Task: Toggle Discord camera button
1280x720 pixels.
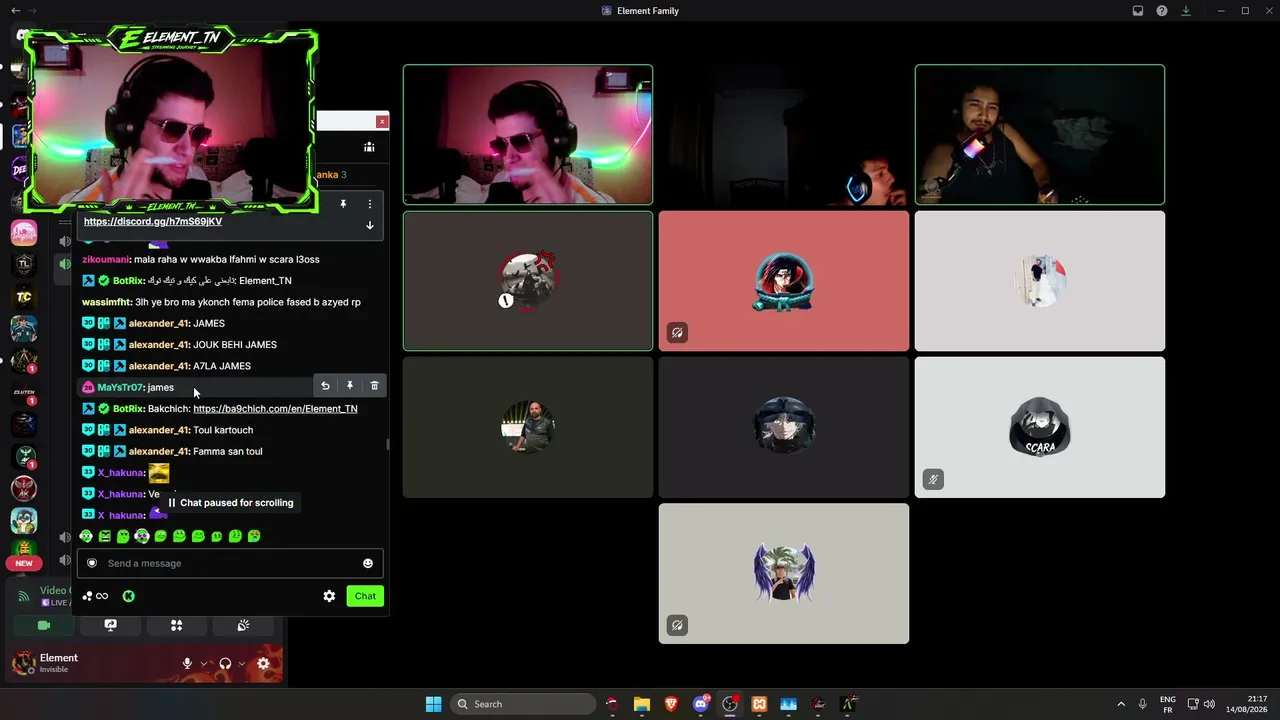Action: tap(44, 625)
